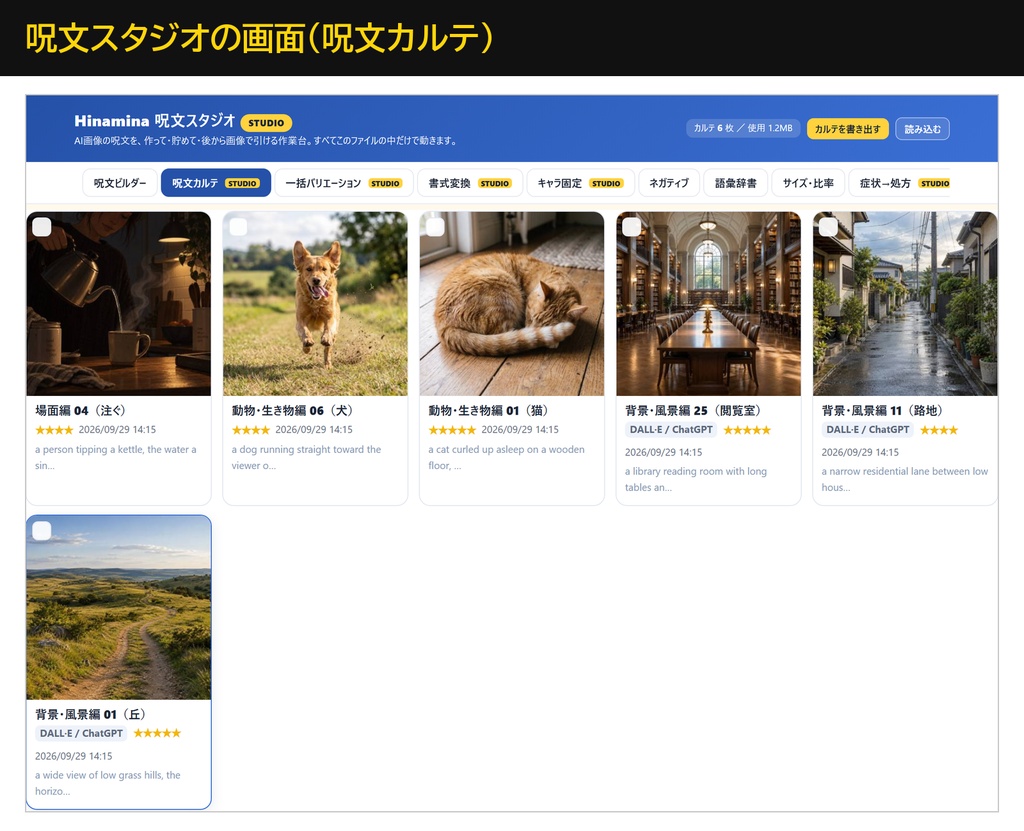
Task: Open the library reading room thumbnail
Action: (709, 304)
